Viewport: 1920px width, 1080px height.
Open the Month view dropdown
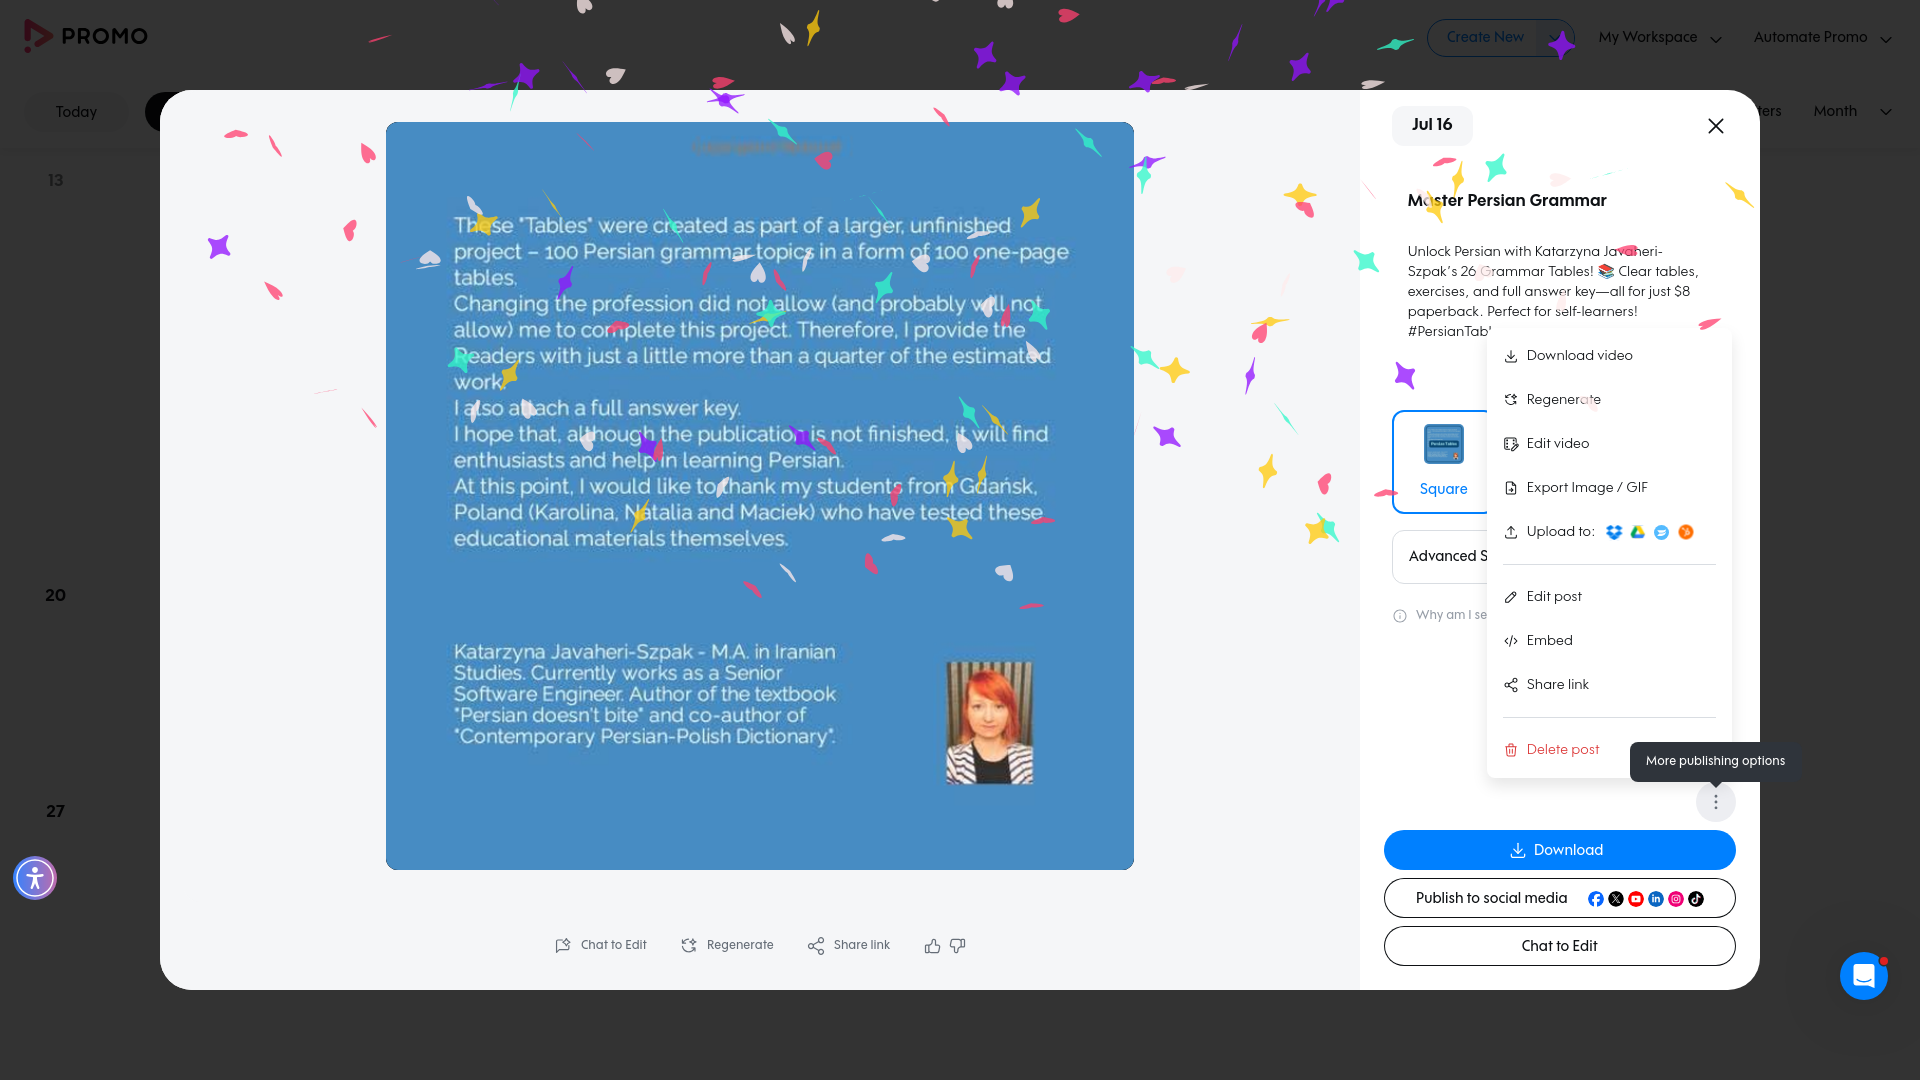[x=1853, y=112]
